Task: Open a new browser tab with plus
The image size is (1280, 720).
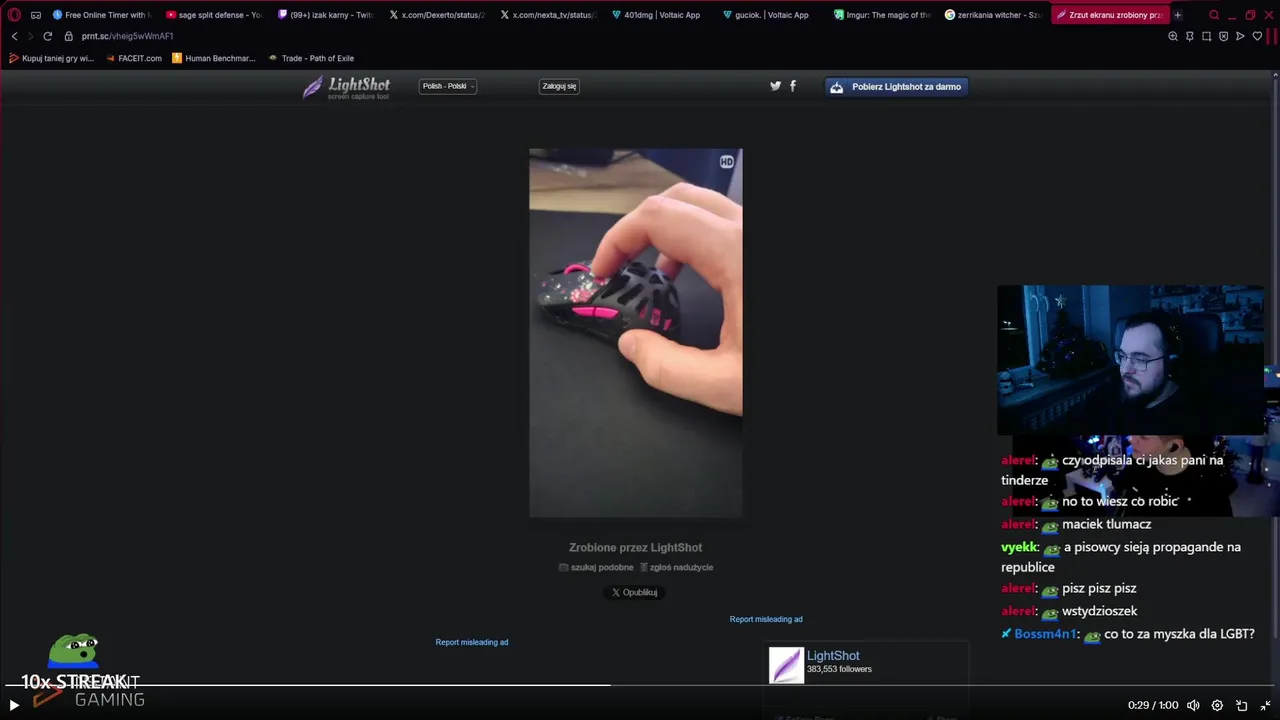Action: point(1177,15)
